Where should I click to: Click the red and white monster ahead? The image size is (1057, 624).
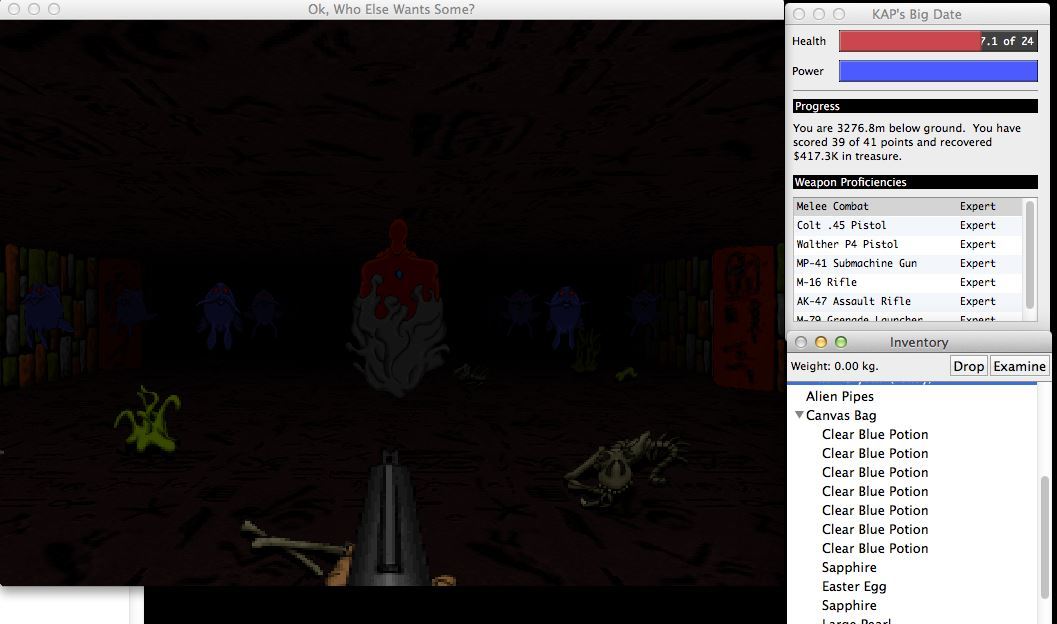click(x=399, y=300)
